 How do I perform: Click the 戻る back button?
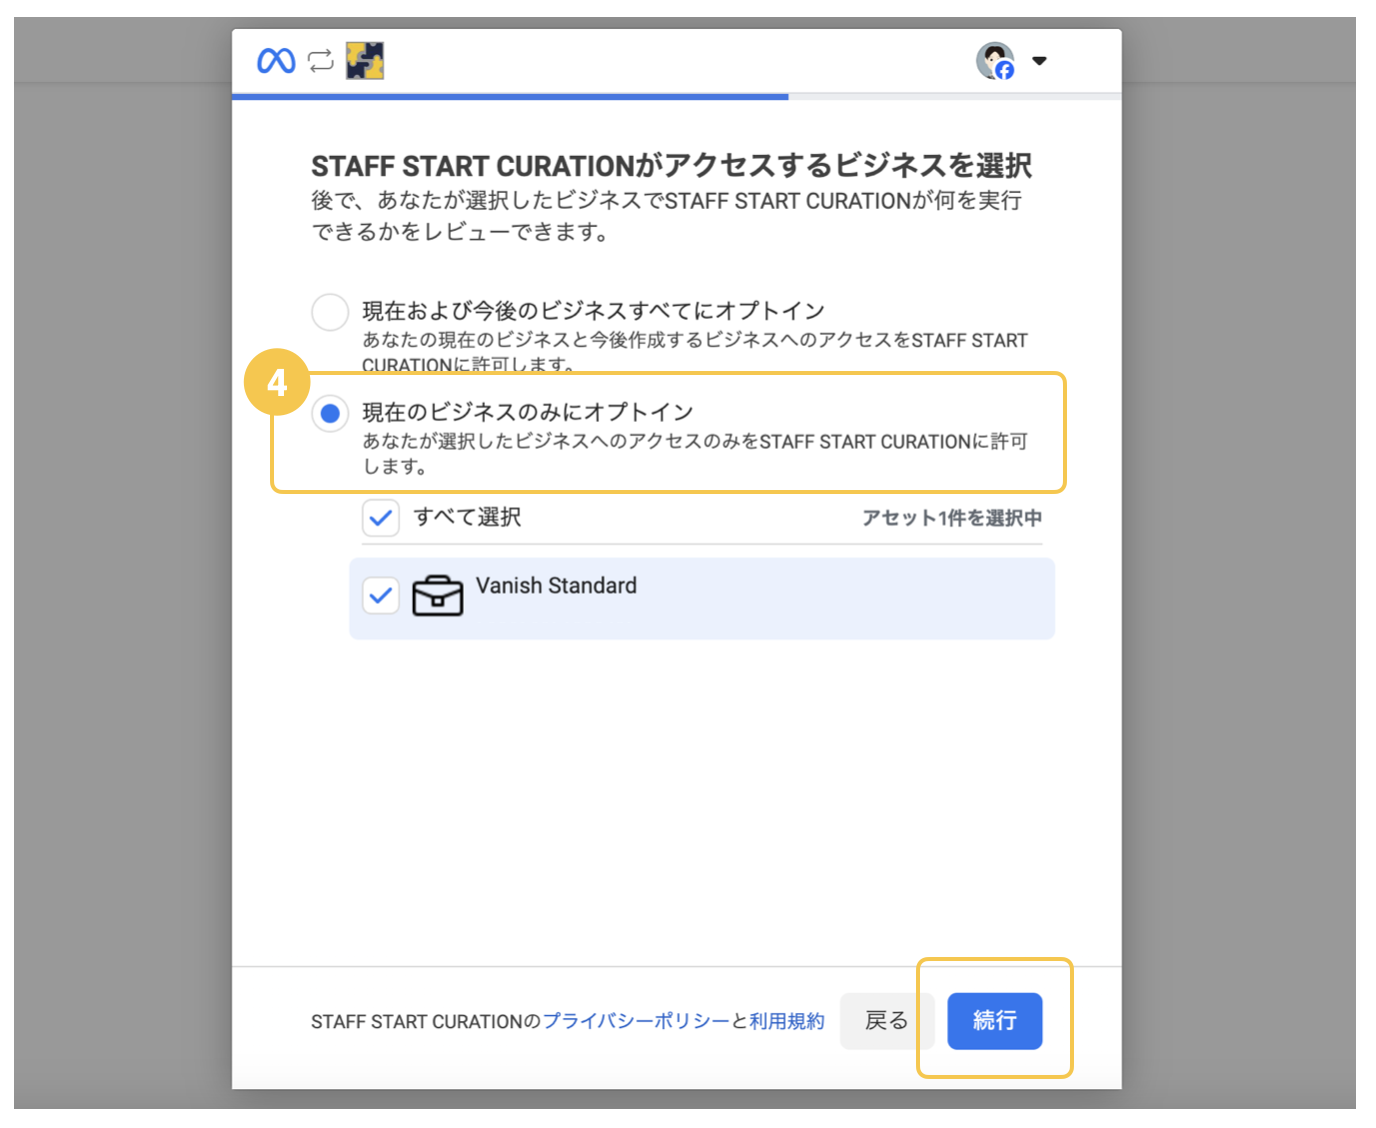(x=886, y=1021)
